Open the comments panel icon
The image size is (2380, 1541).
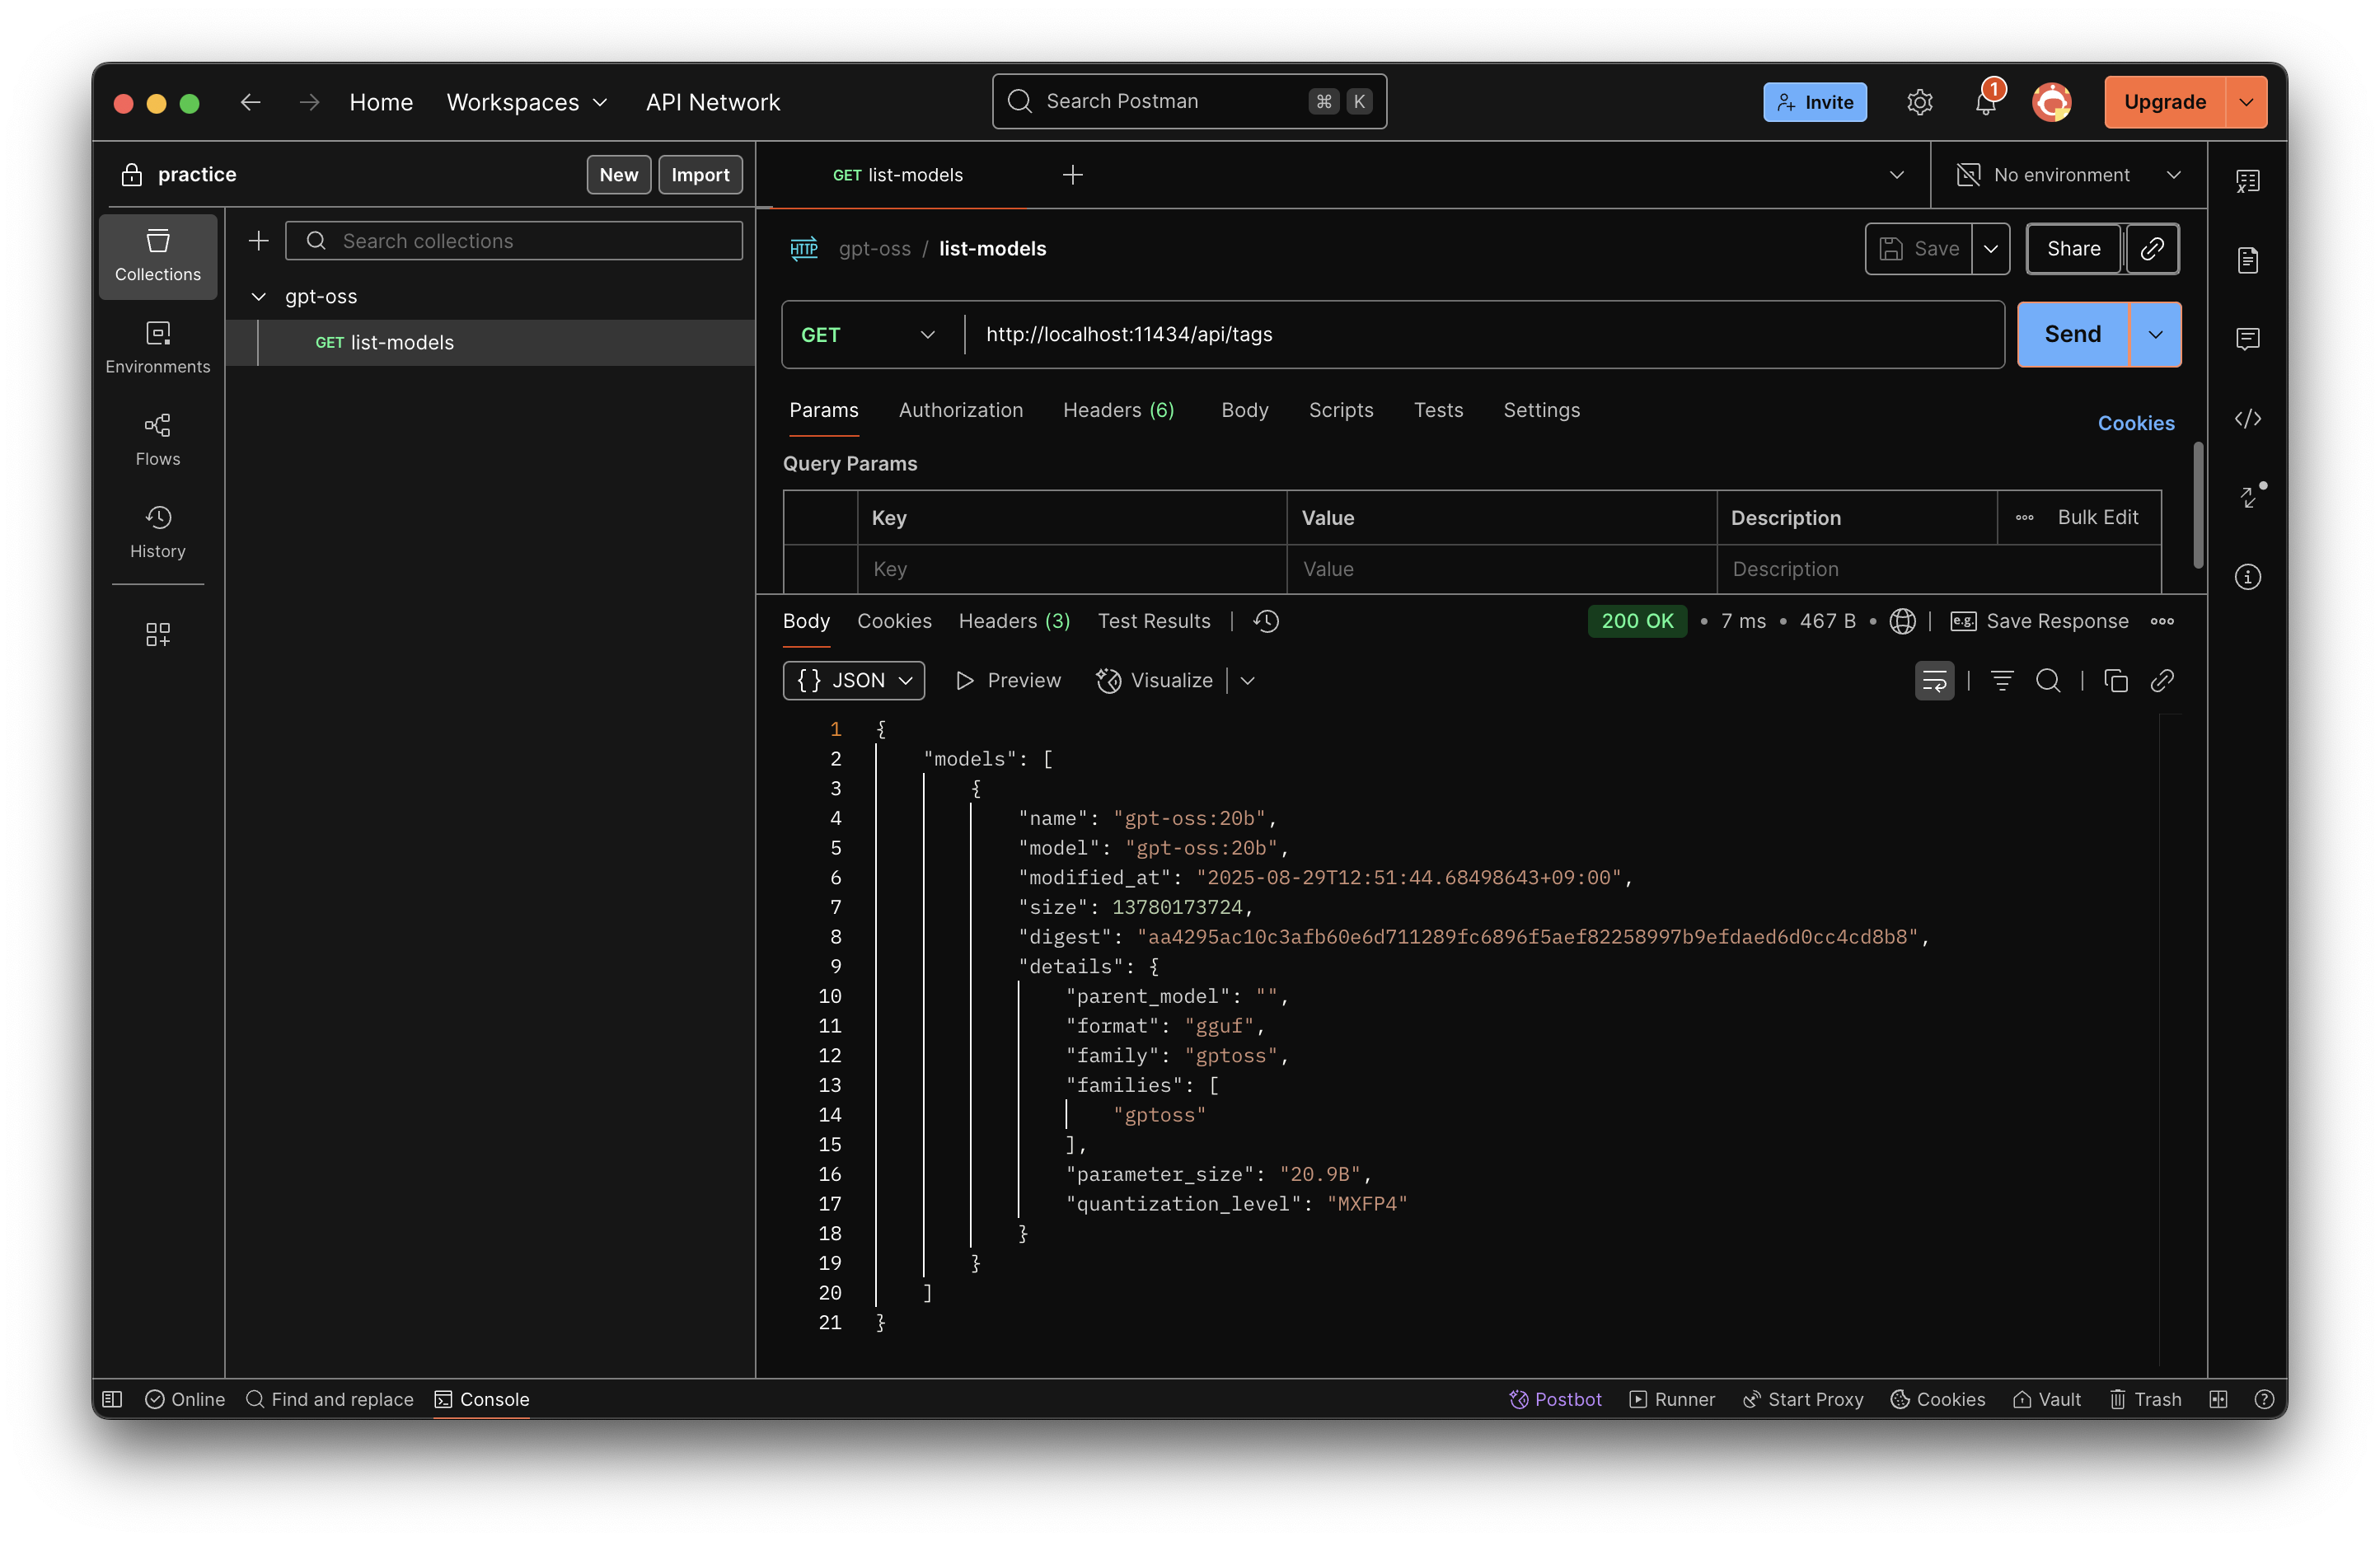pyautogui.click(x=2247, y=339)
